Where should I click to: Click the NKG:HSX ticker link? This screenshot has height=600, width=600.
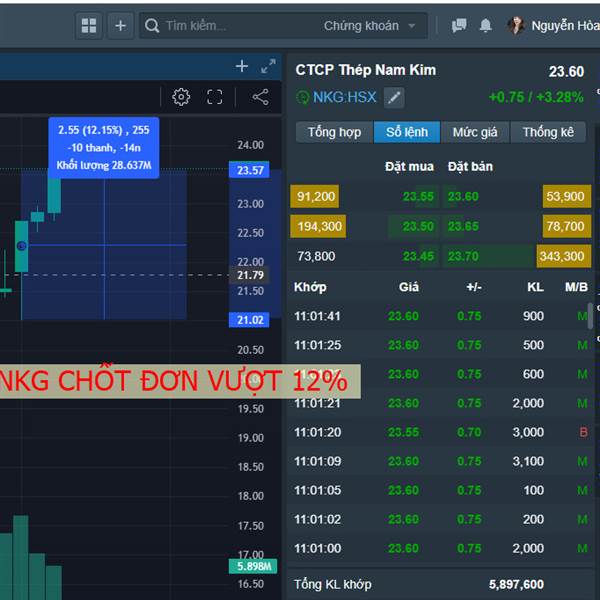(x=344, y=97)
